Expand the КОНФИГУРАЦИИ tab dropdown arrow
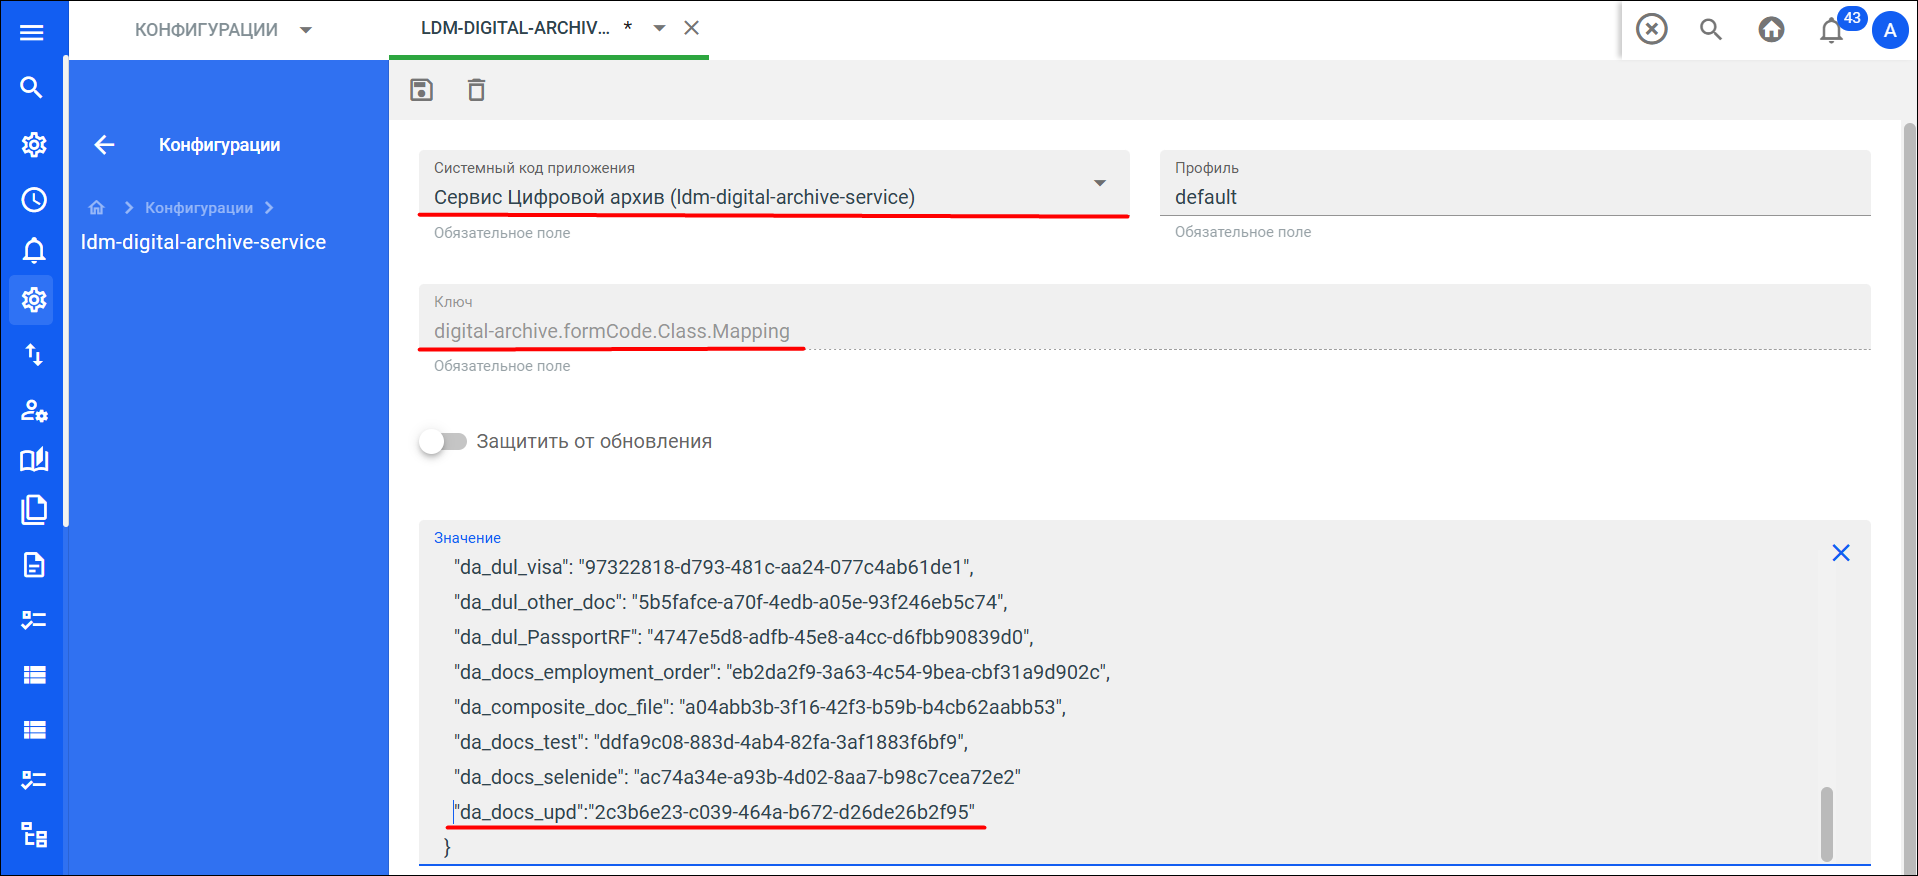 point(306,30)
